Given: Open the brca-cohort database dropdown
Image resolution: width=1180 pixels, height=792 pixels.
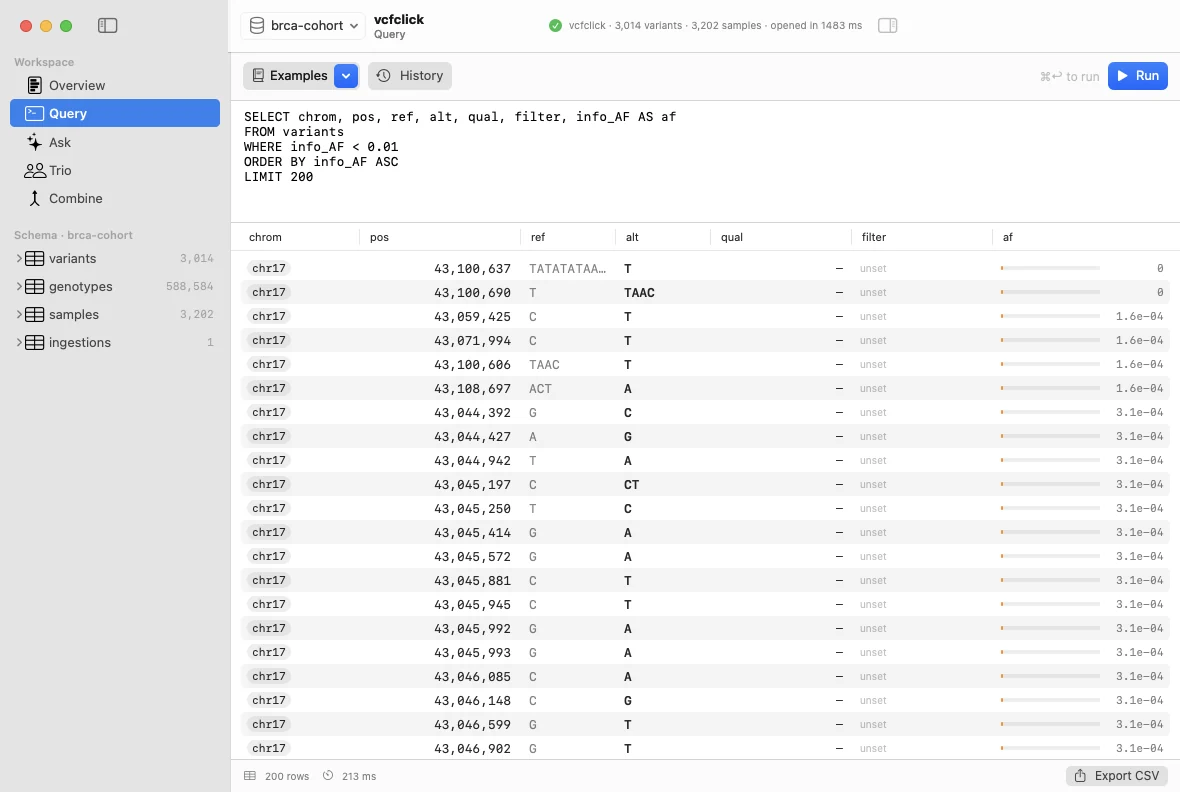Looking at the screenshot, I should (x=303, y=26).
